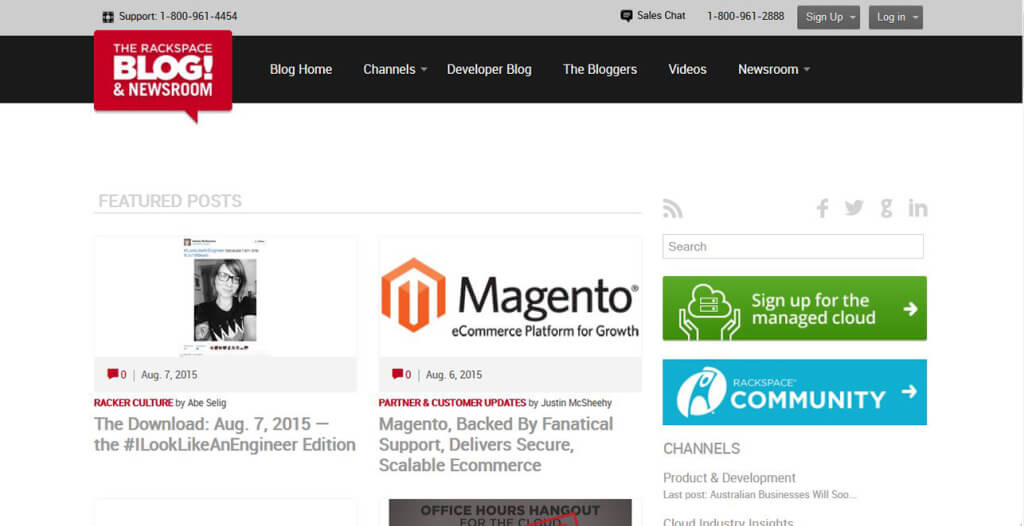Open the #ILookLikeAnEngineer post thumbnail
The width and height of the screenshot is (1024, 526).
tap(225, 297)
